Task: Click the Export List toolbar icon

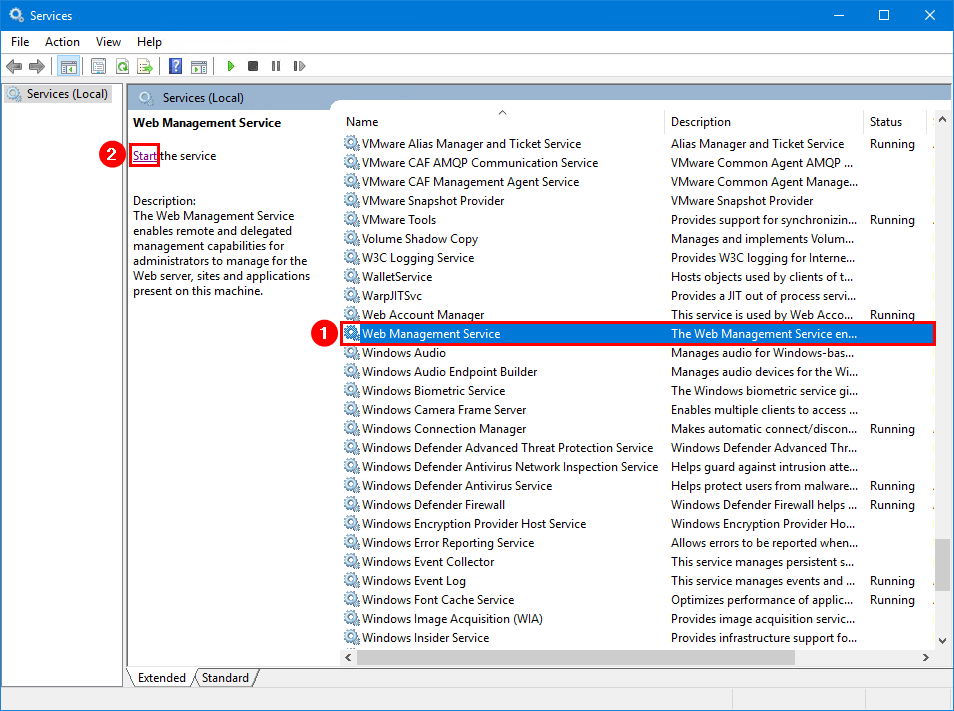Action: [145, 66]
